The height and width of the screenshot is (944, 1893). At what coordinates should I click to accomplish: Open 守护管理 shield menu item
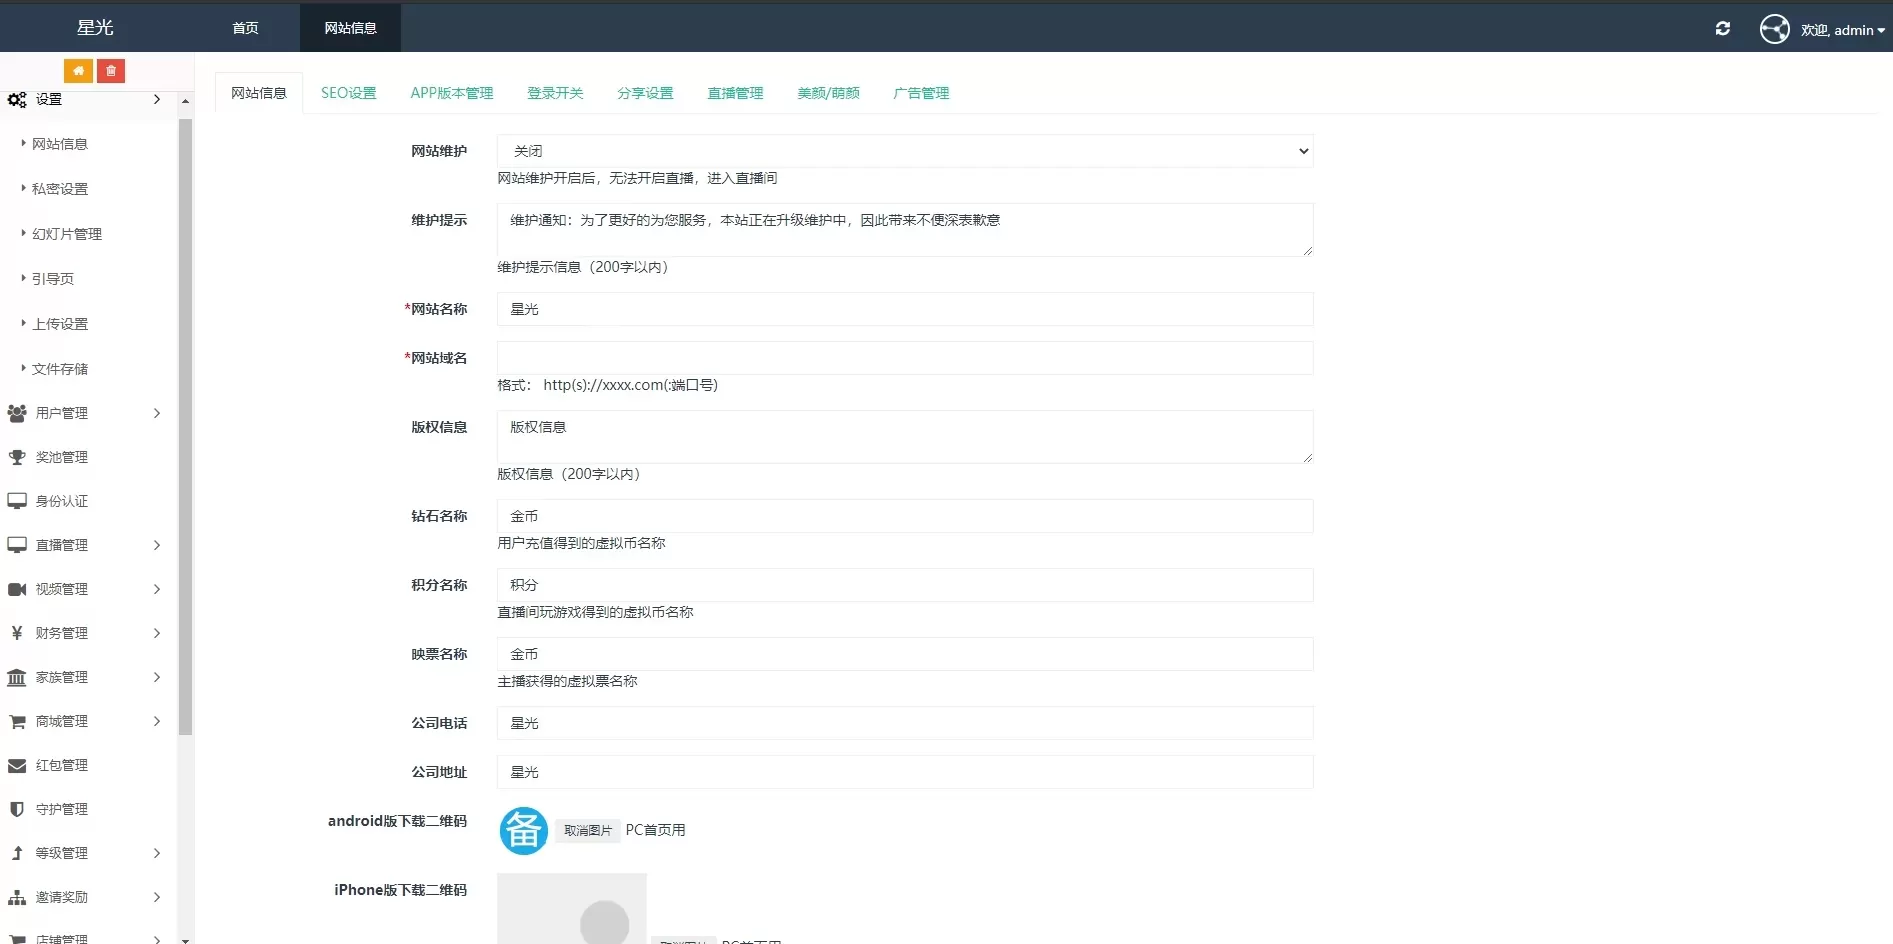coord(61,809)
